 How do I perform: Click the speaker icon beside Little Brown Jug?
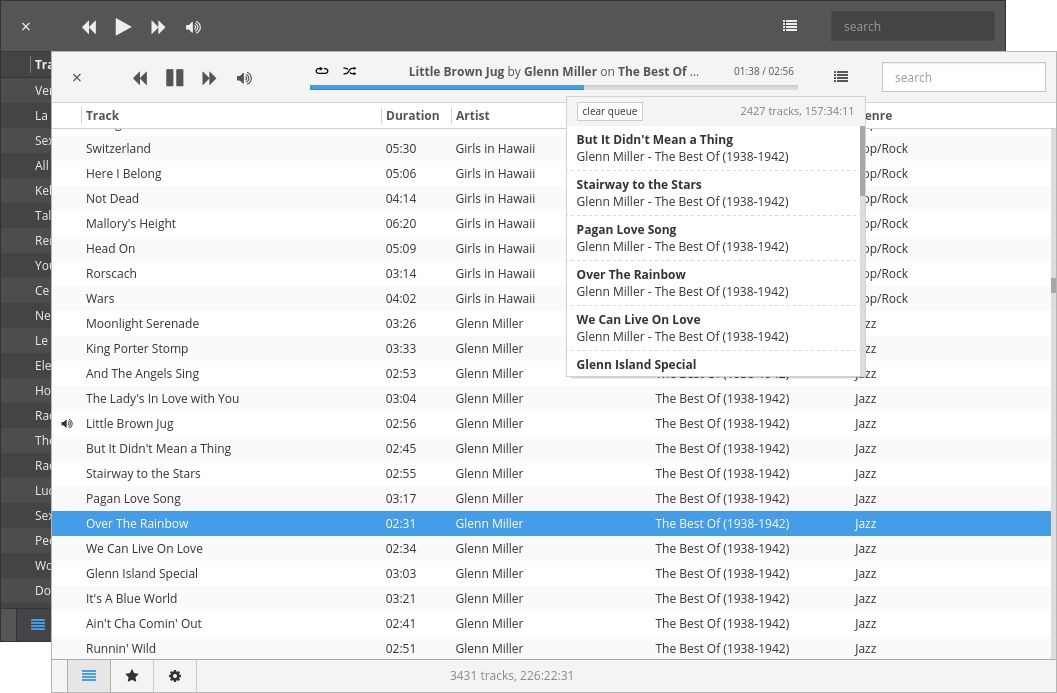click(x=67, y=423)
